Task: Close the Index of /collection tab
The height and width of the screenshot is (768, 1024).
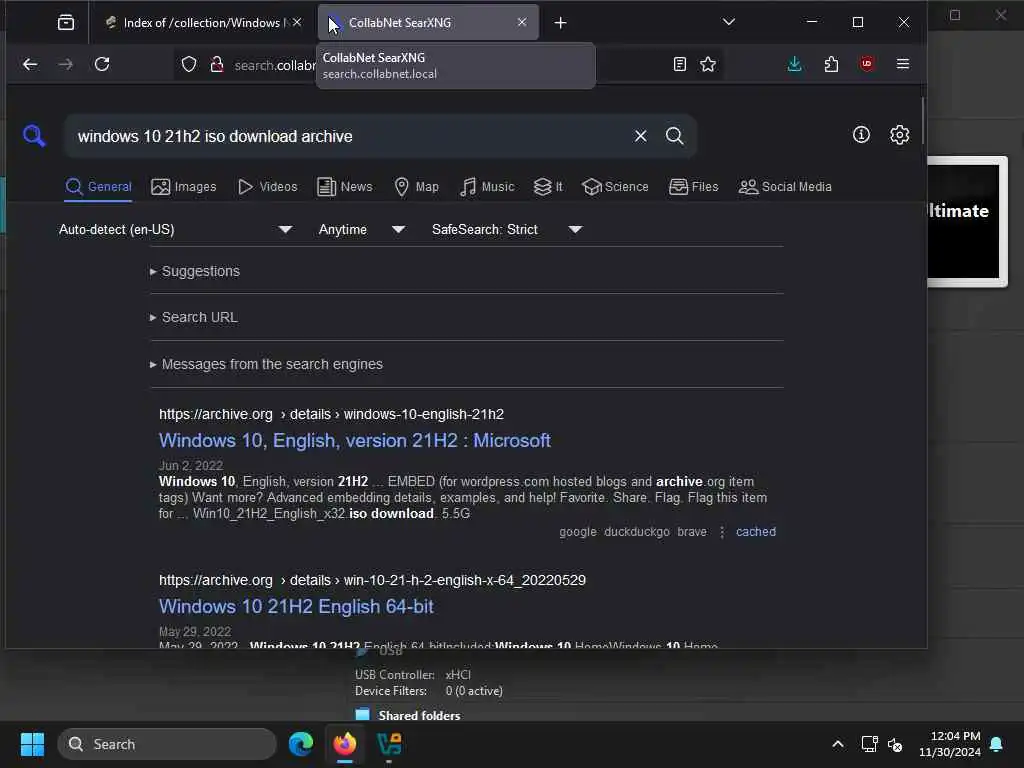Action: click(297, 22)
